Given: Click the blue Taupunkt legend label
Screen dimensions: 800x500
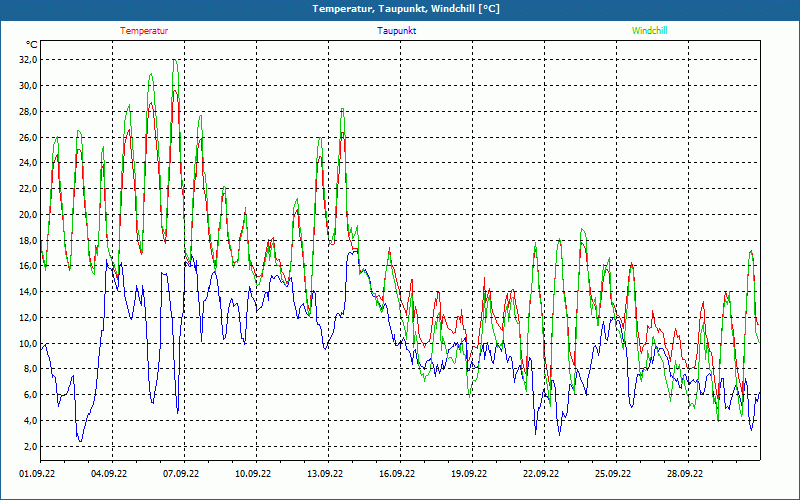Looking at the screenshot, I should pos(396,31).
